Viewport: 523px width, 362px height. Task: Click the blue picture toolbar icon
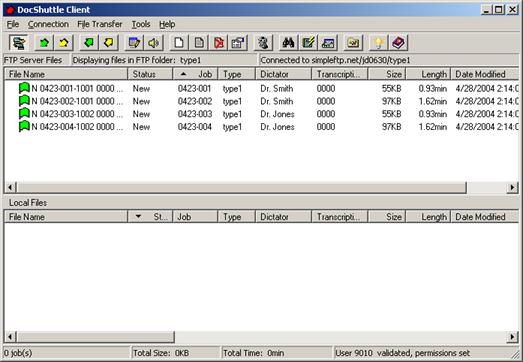click(x=328, y=43)
